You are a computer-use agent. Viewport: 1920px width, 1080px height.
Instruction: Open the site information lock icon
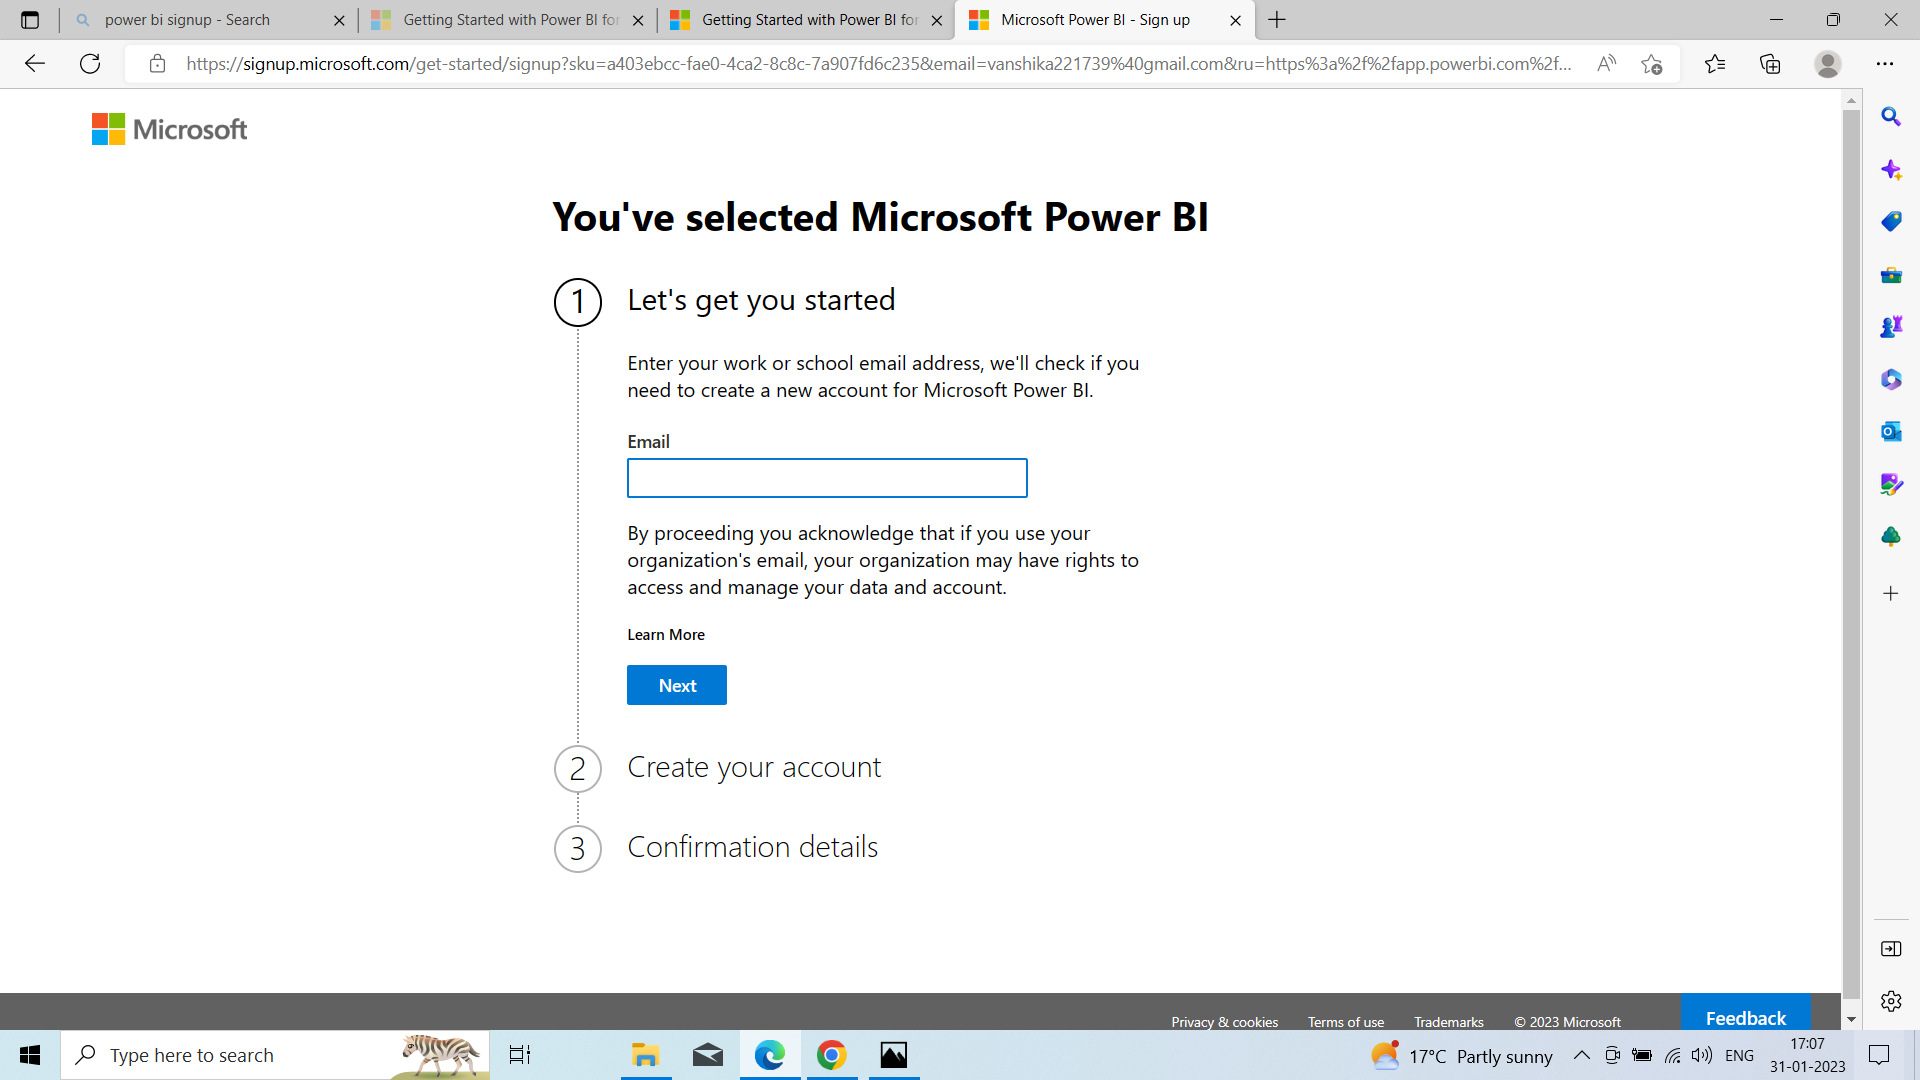click(157, 64)
